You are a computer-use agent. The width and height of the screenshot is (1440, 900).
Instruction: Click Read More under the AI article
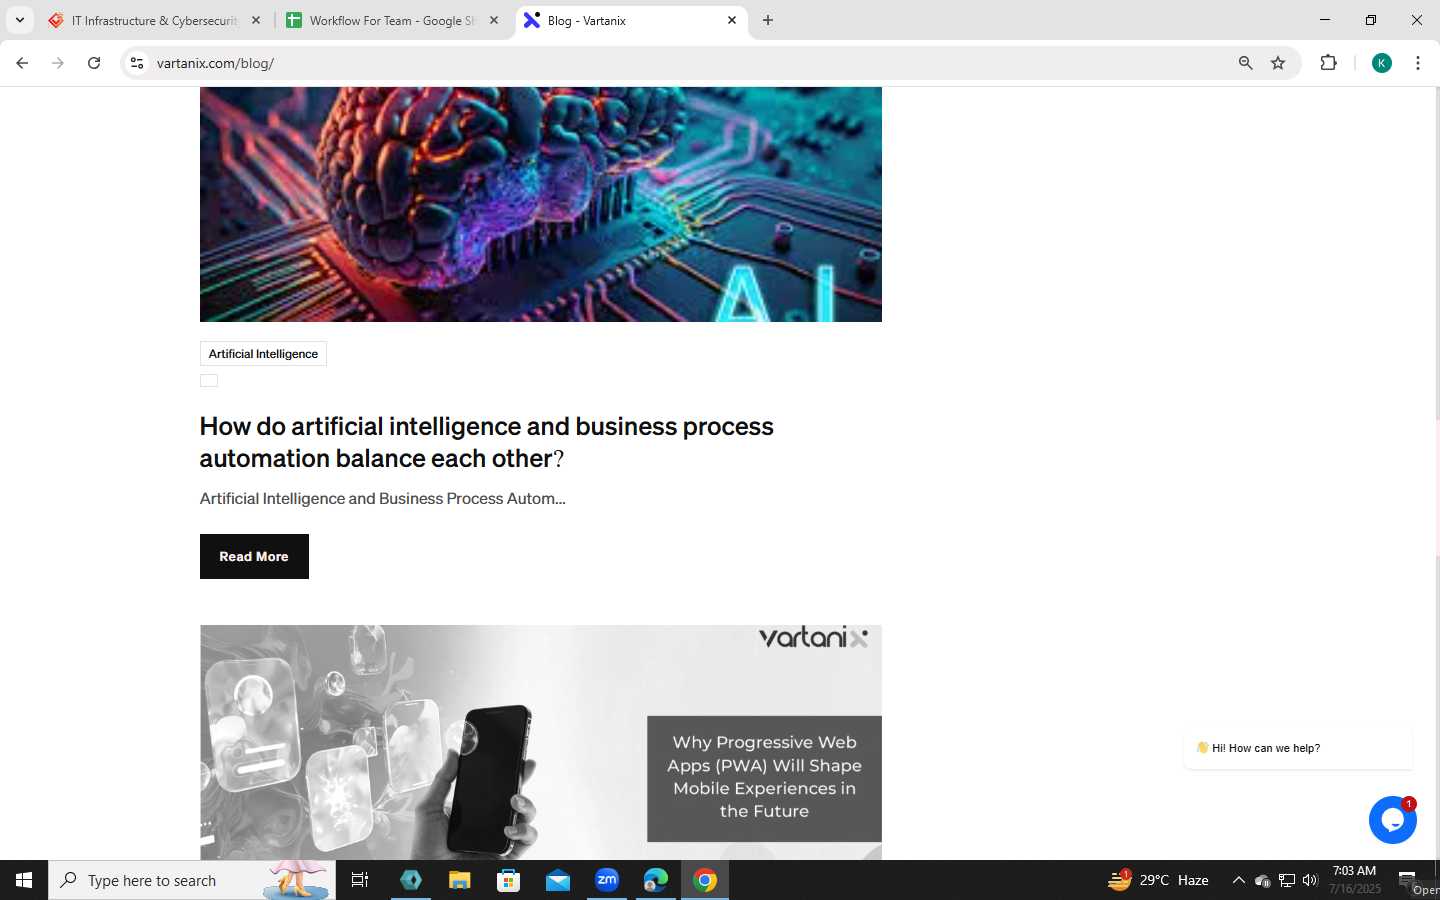pyautogui.click(x=254, y=556)
